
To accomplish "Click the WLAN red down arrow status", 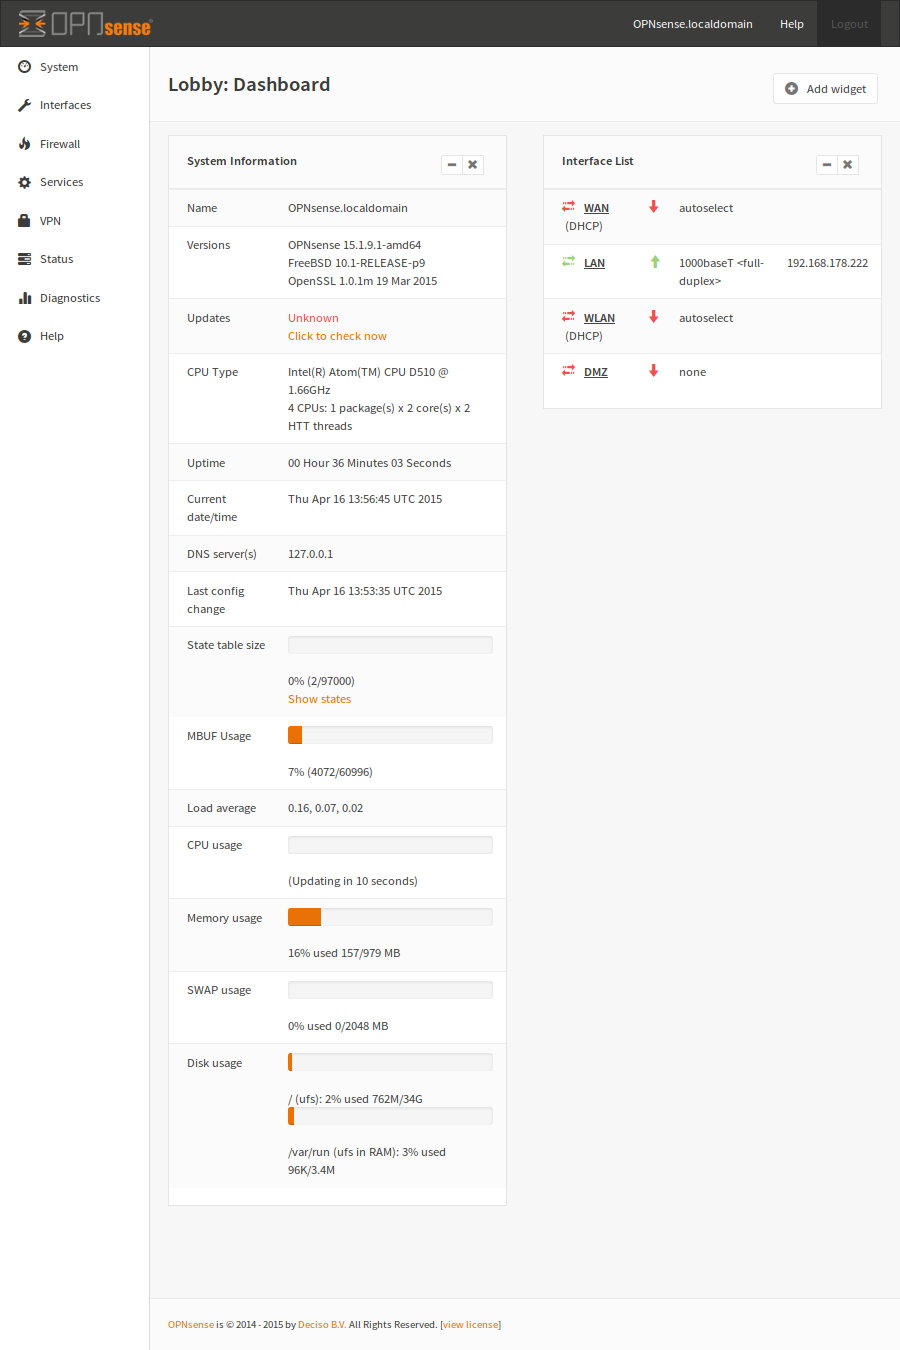I will [654, 317].
